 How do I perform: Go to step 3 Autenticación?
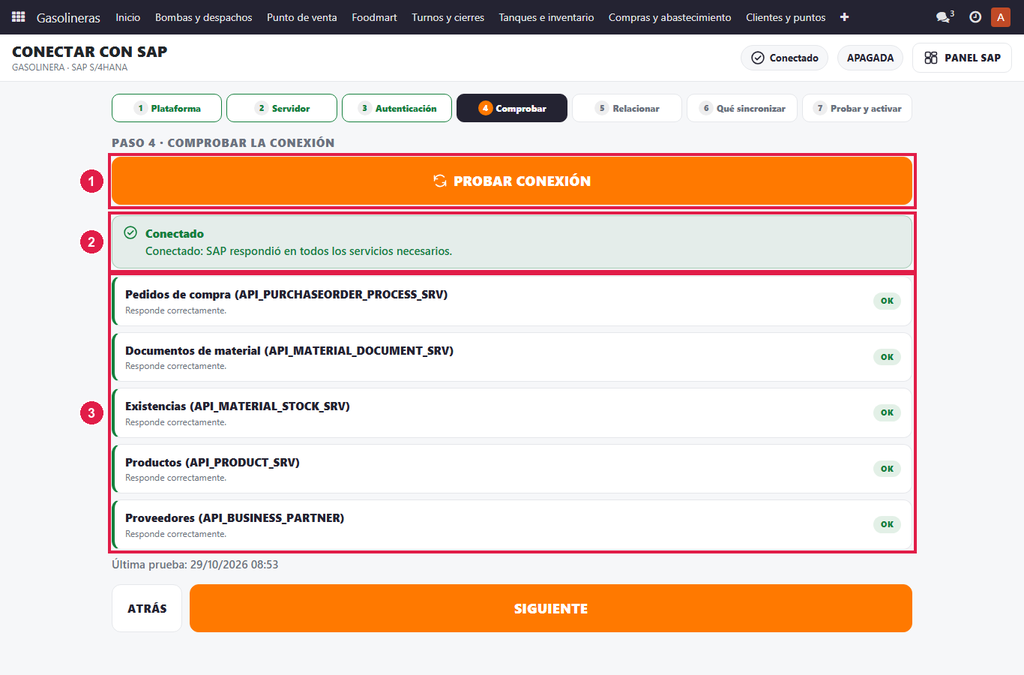pyautogui.click(x=396, y=108)
